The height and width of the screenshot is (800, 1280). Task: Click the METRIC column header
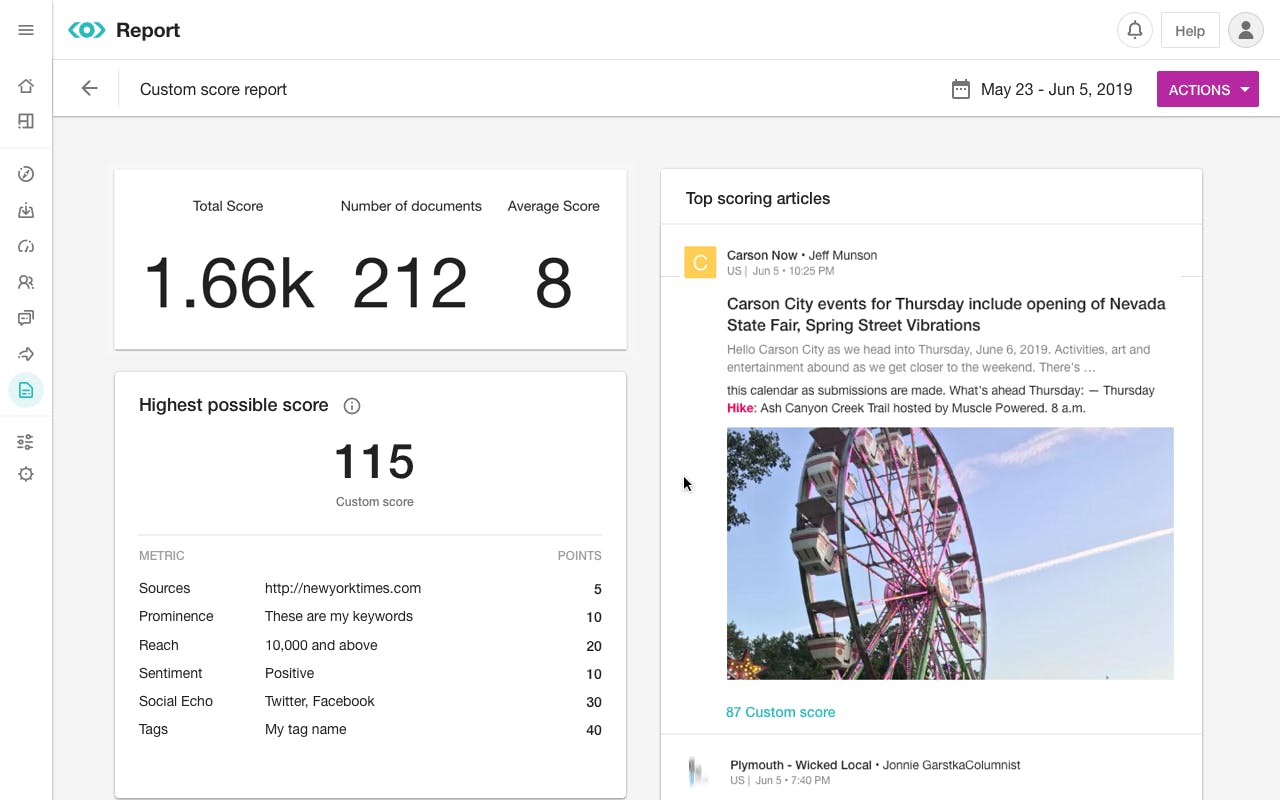162,555
